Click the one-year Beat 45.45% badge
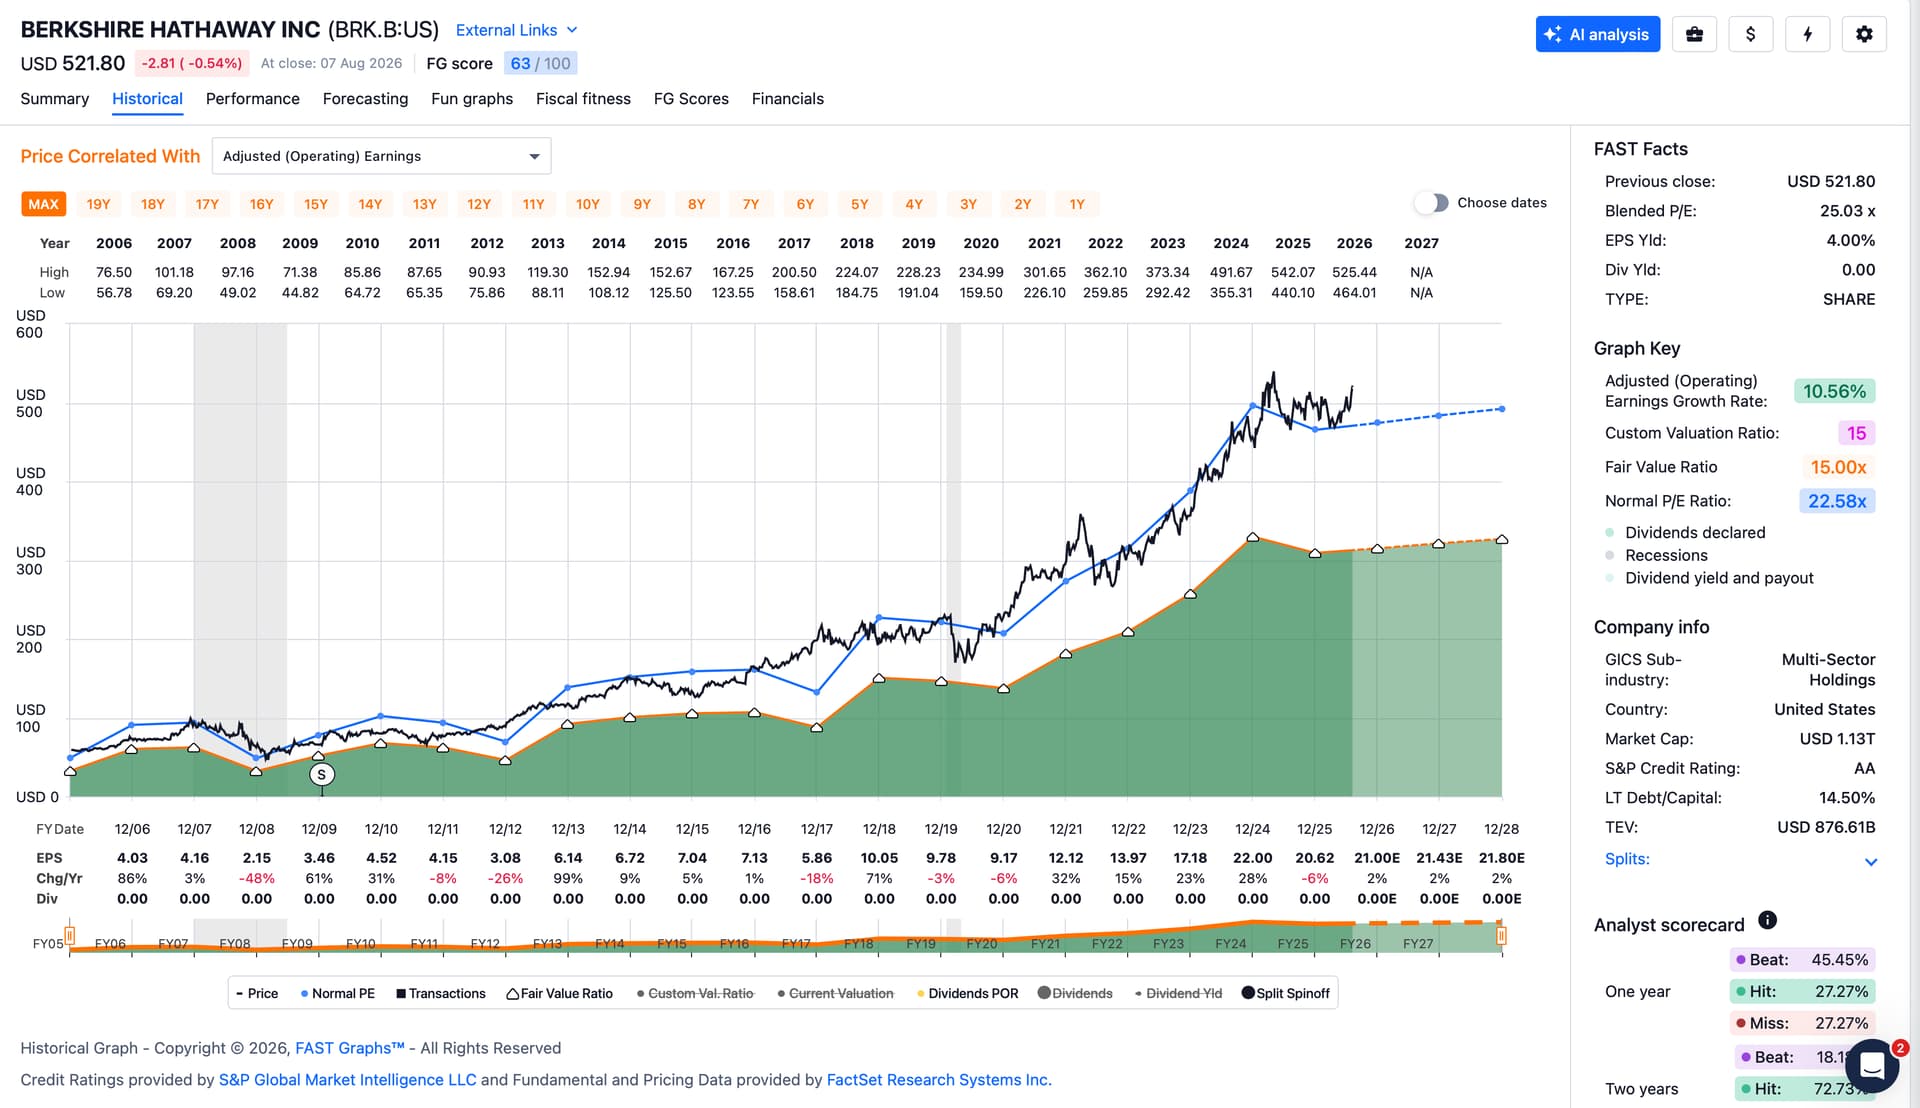 point(1802,960)
